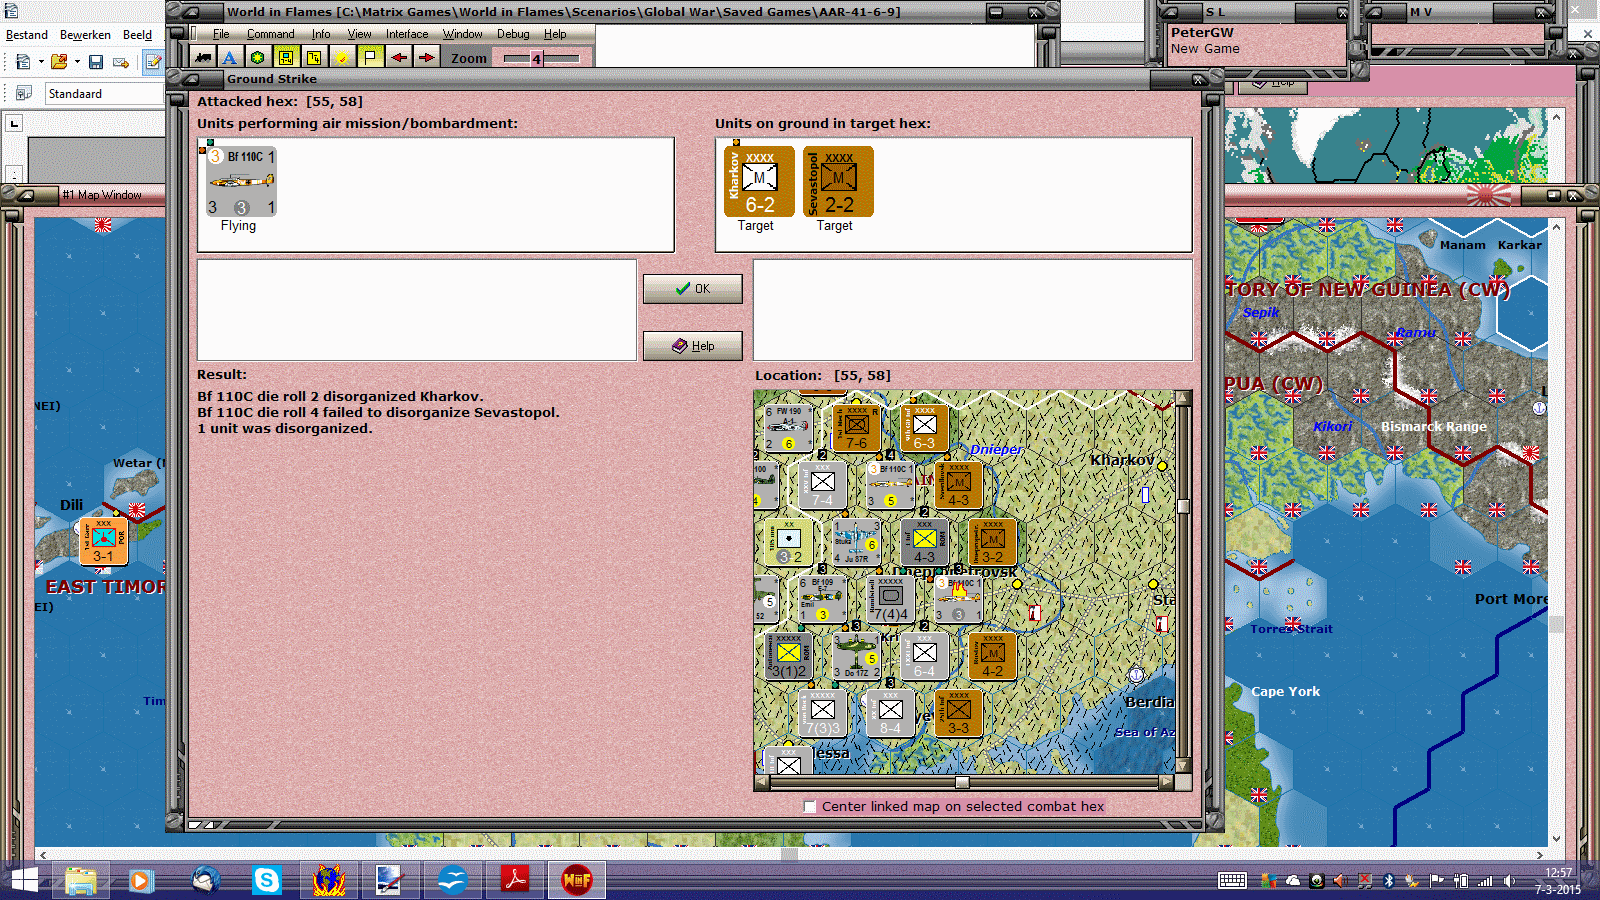
Task: Click the Do 17Z bomber unit on minimap
Action: [857, 656]
